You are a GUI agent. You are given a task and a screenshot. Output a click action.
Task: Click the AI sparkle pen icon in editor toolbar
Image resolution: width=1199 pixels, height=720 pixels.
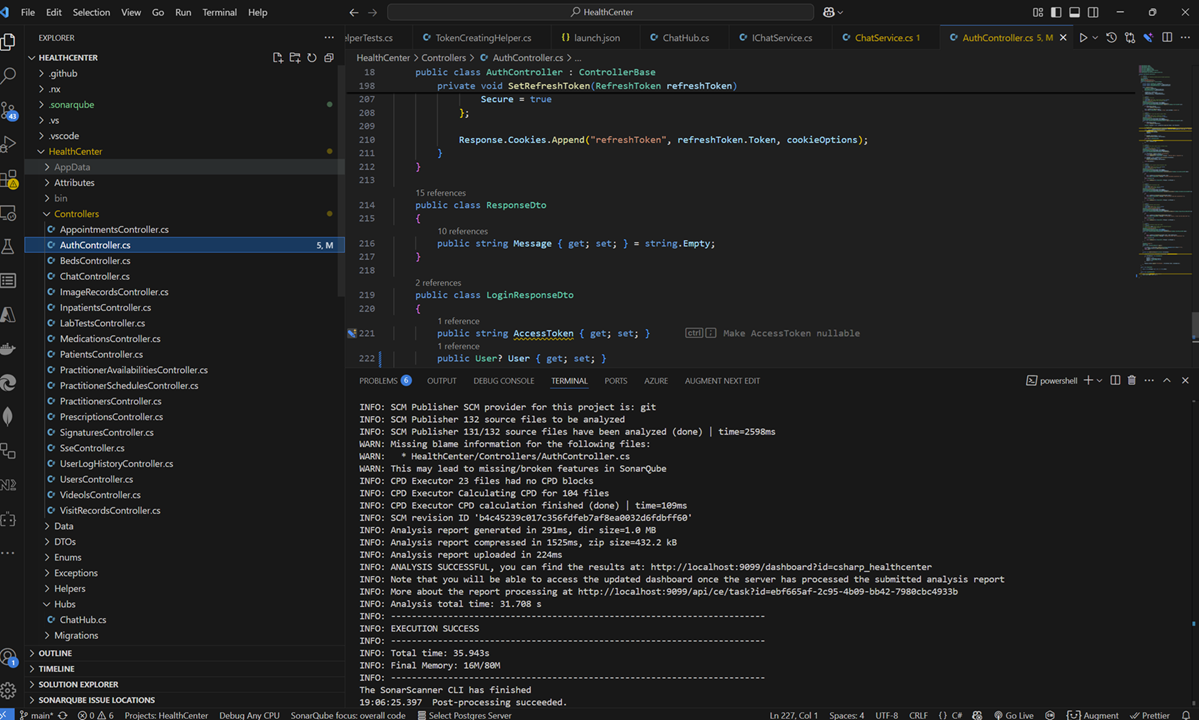click(1149, 37)
